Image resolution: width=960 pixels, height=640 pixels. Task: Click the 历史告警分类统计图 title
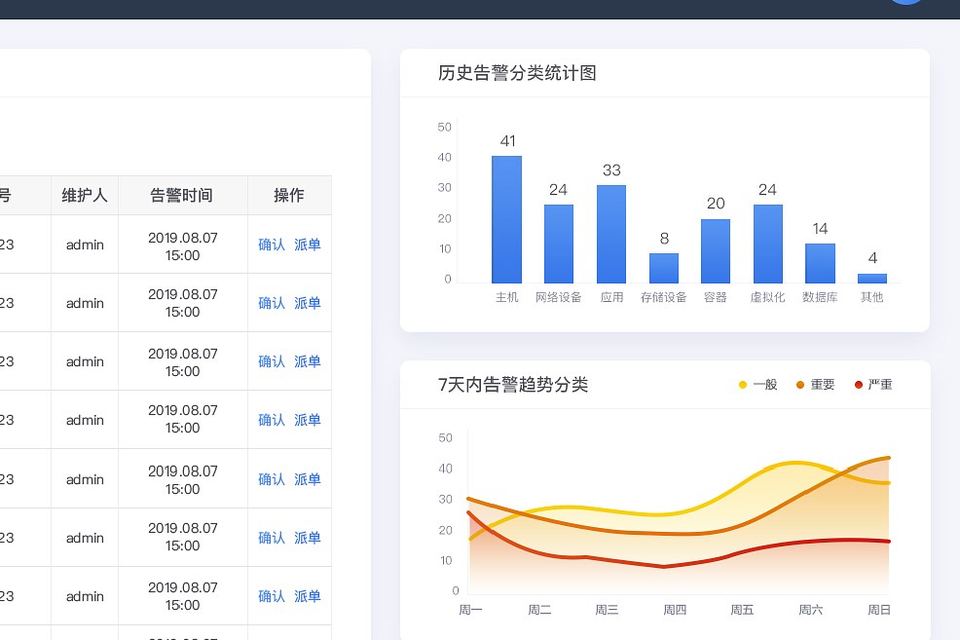pos(517,73)
